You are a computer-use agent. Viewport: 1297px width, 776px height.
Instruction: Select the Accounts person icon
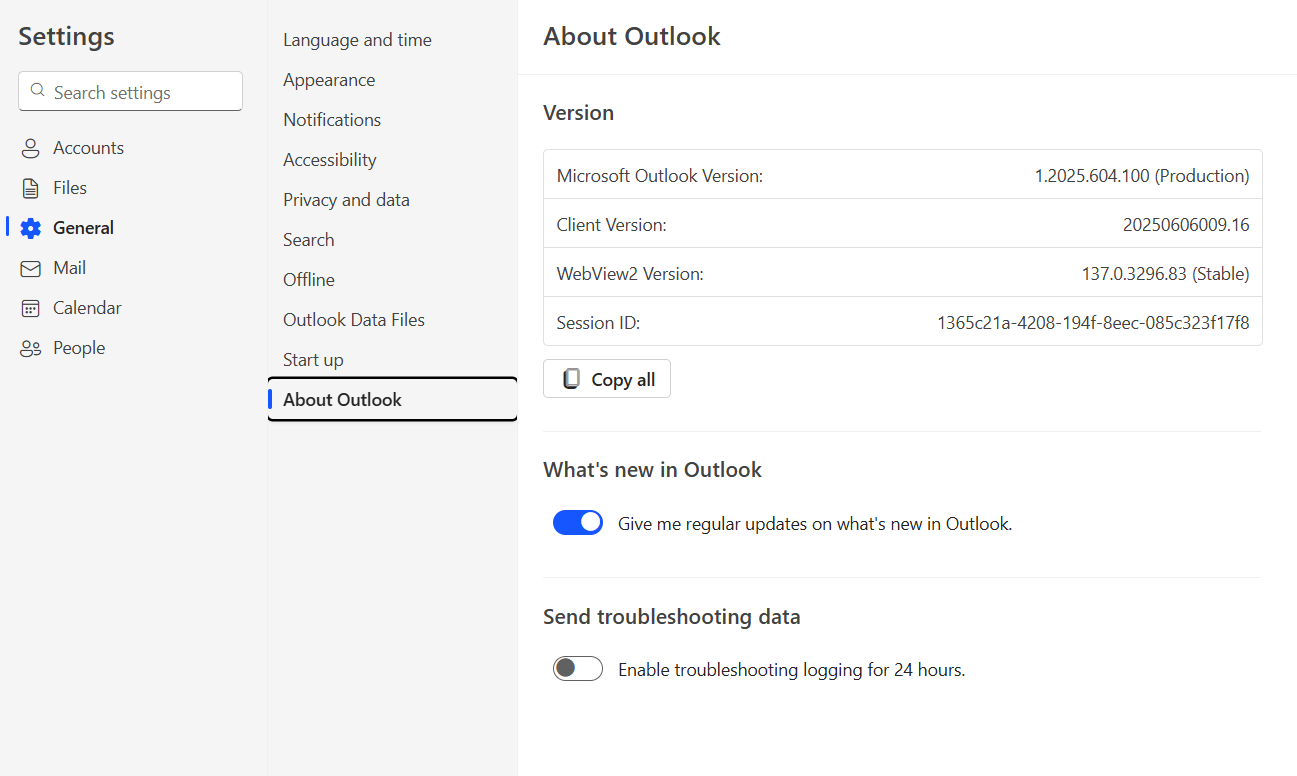tap(31, 147)
